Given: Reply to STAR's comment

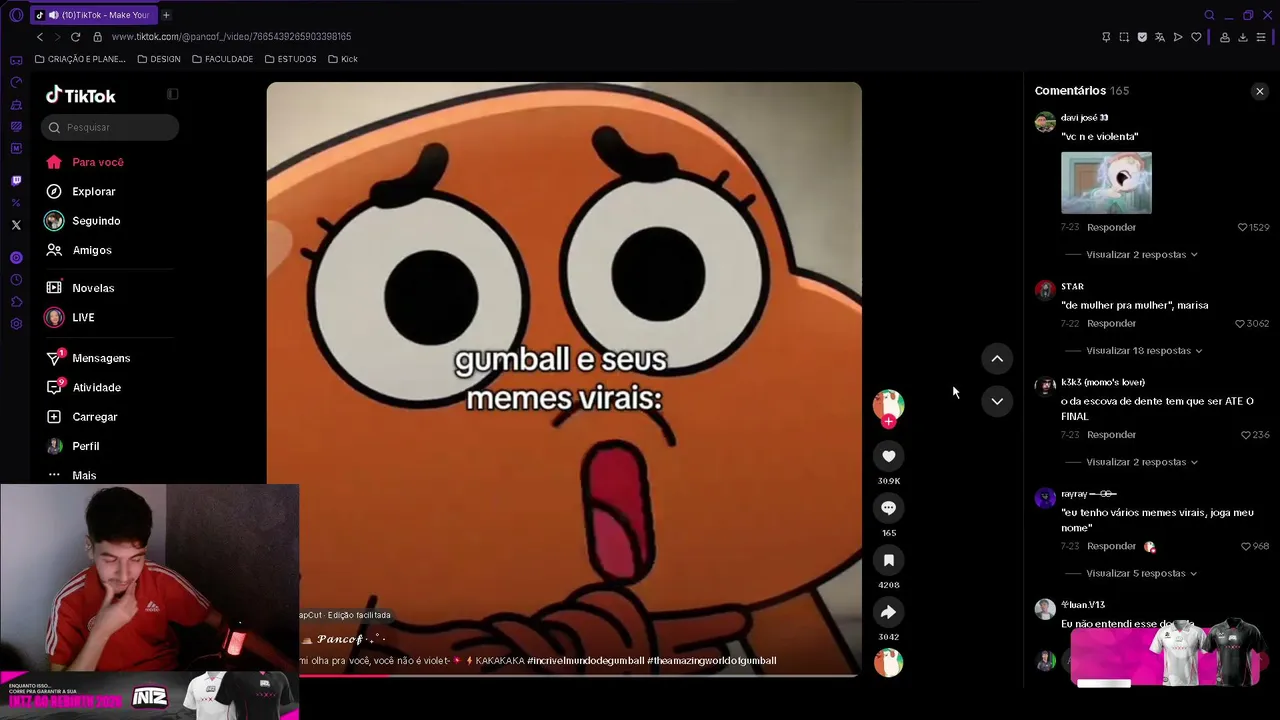Looking at the screenshot, I should (1111, 324).
